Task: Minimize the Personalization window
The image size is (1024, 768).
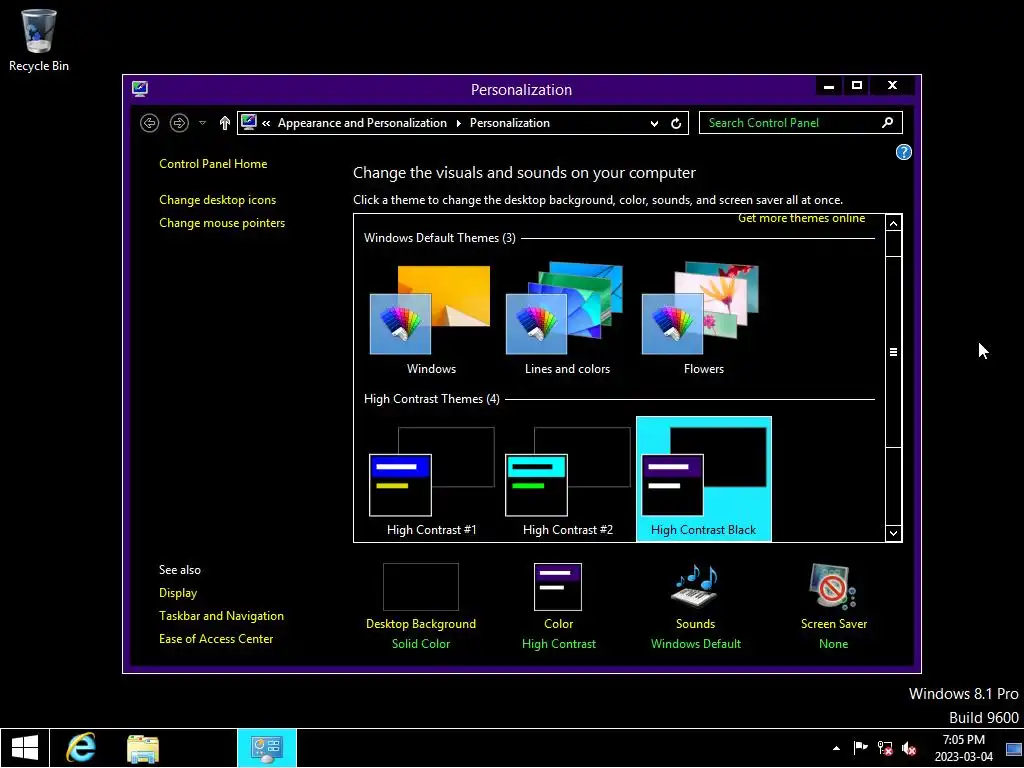Action: [x=829, y=86]
